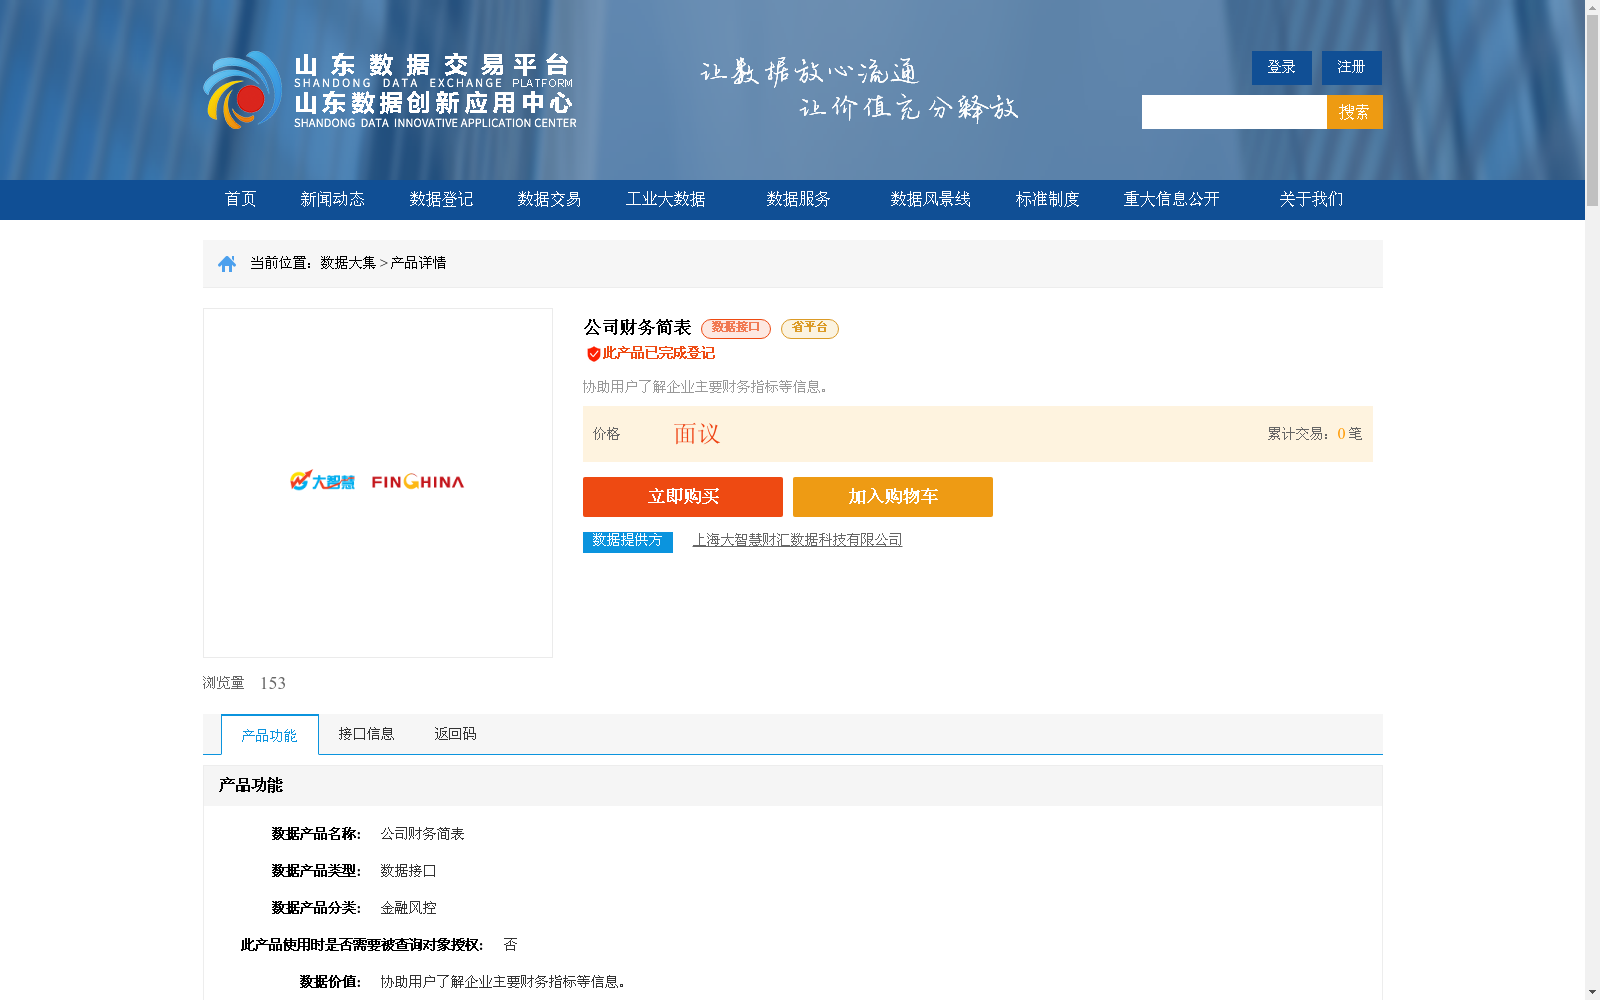Click the Shandong Data Exchange Platform logo
The image size is (1600, 1000).
[x=390, y=90]
